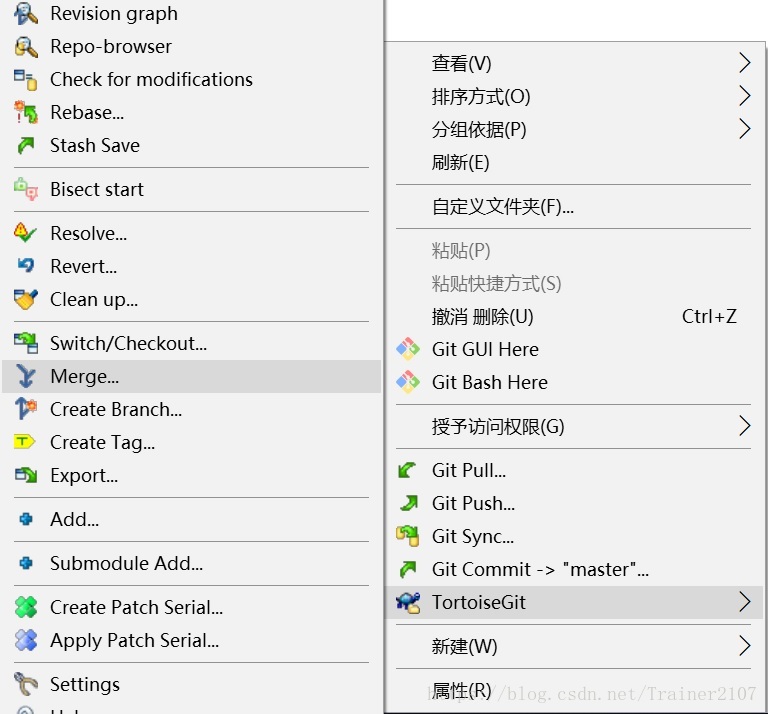The image size is (768, 714).
Task: Click the Revision graph icon
Action: [x=25, y=14]
